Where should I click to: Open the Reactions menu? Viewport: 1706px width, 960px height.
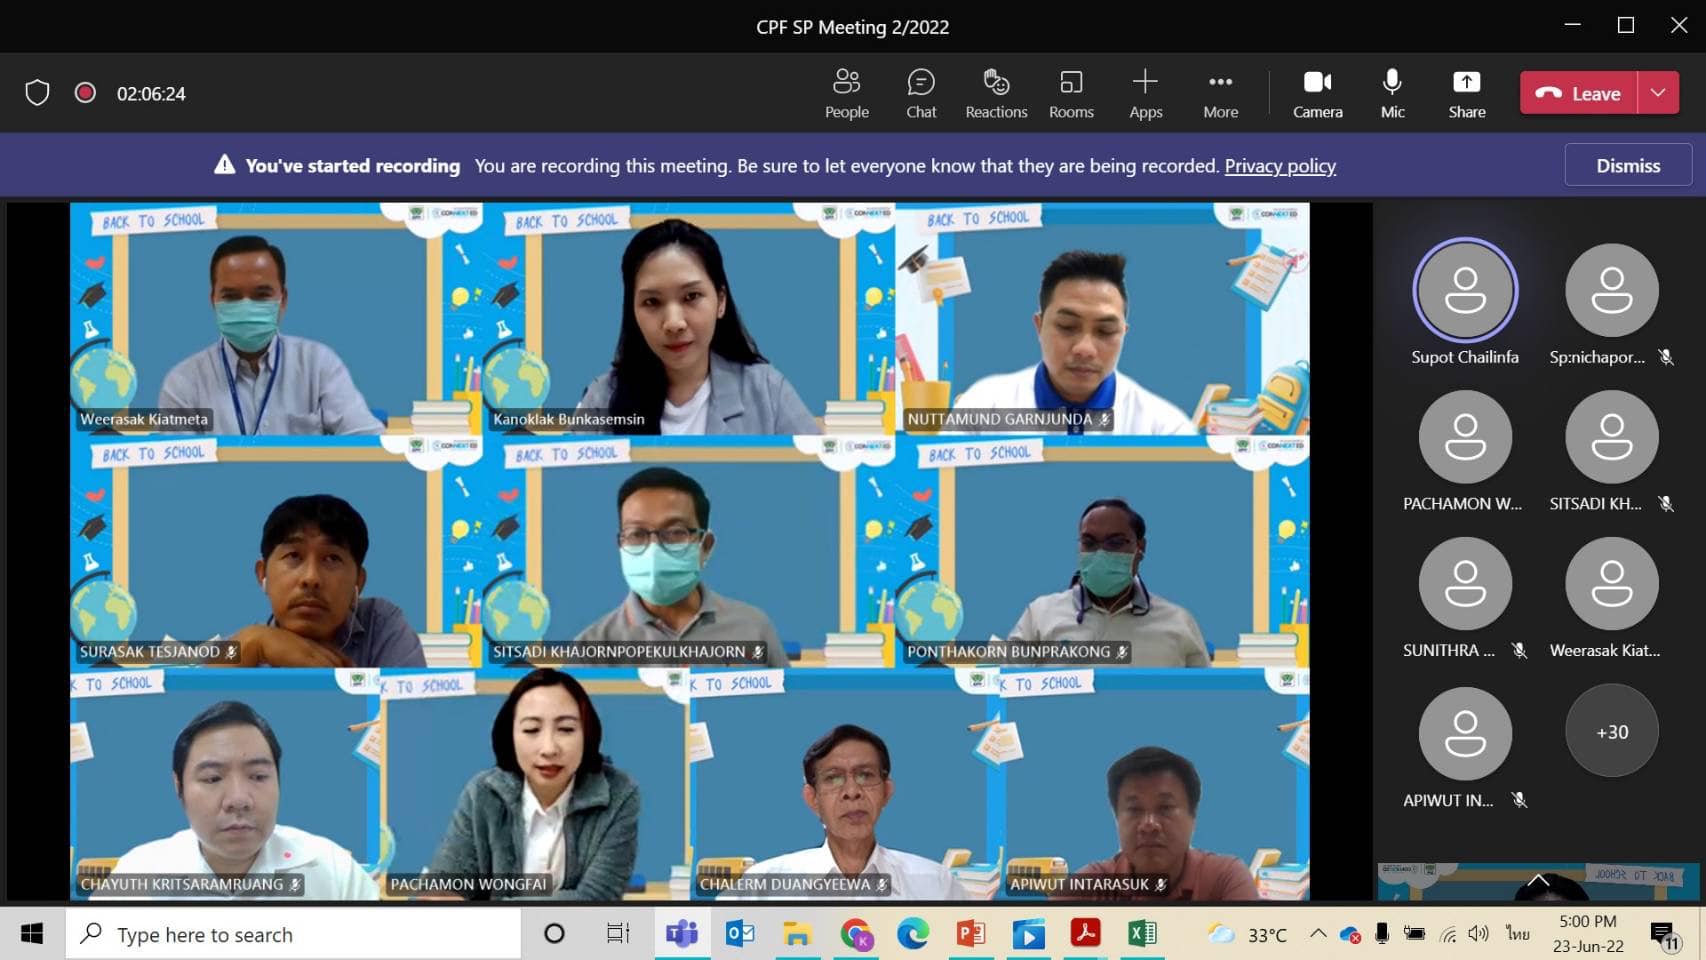tap(995, 93)
